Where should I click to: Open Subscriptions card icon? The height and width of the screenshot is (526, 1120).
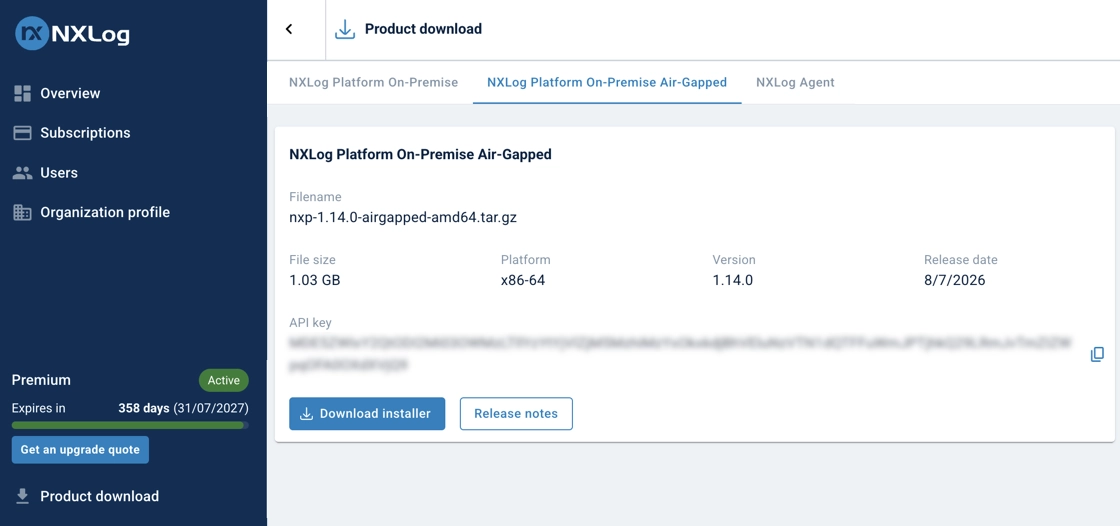pyautogui.click(x=22, y=133)
